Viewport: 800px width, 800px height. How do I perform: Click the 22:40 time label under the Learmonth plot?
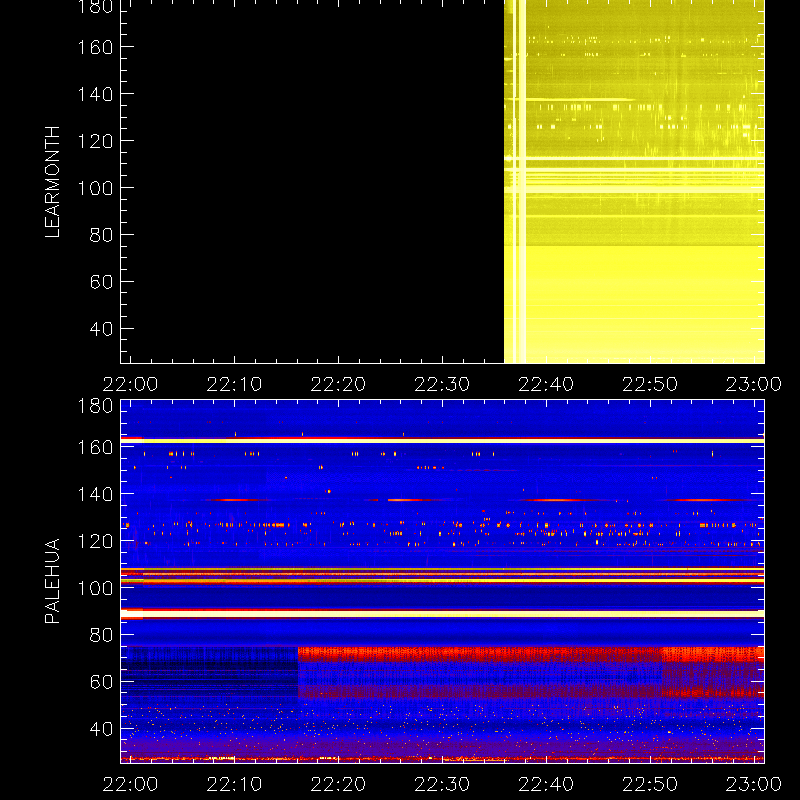pyautogui.click(x=546, y=384)
